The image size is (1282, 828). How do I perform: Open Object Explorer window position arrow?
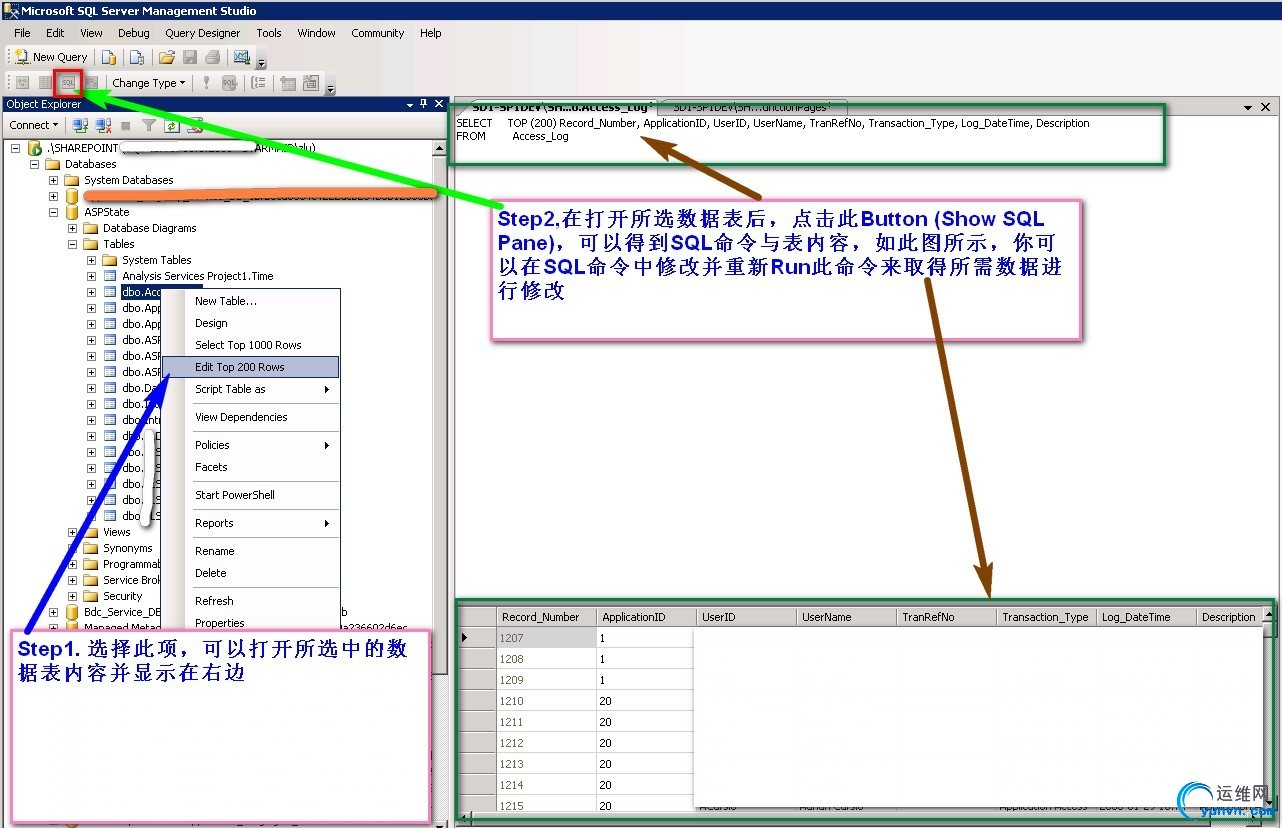[x=410, y=104]
